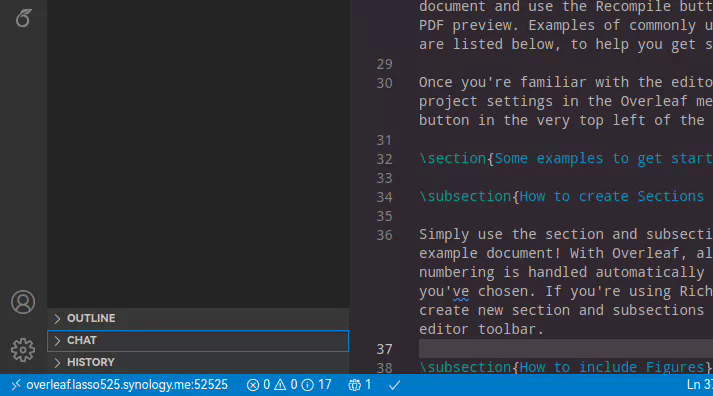The height and width of the screenshot is (396, 713).
Task: Click text "PDF preview. Examples of commonly"
Action: coord(557,25)
